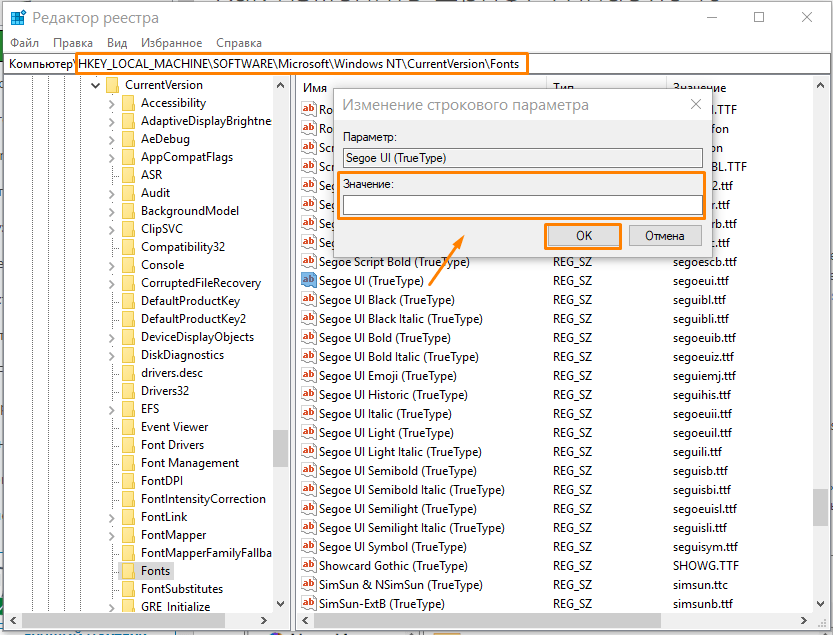The image size is (833, 635).
Task: Expand the CorruptedFileRecovery key
Action: (112, 284)
